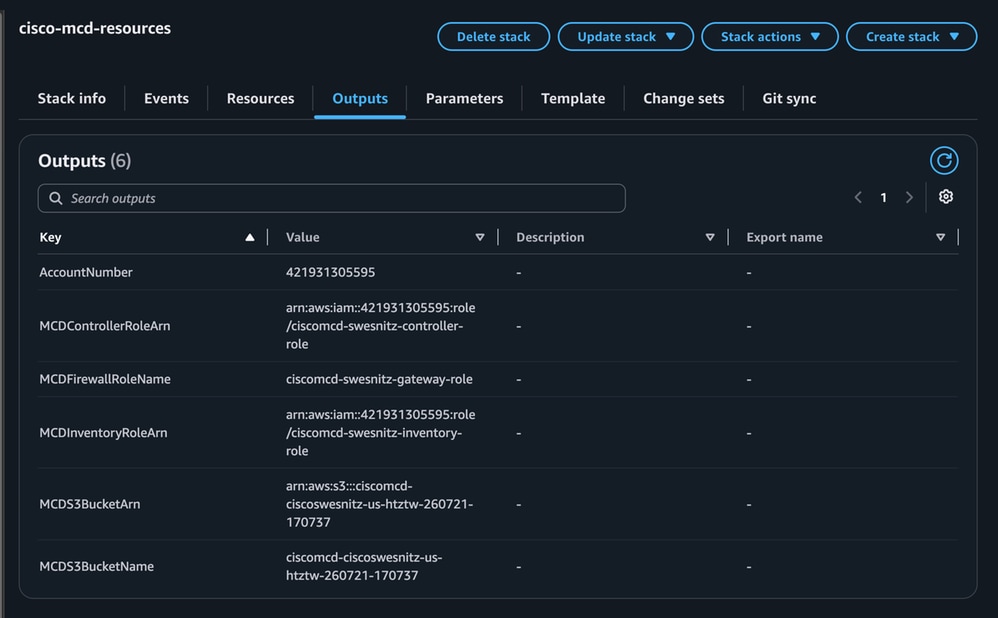998x618 pixels.
Task: Click the Key column header
Action: tap(50, 237)
